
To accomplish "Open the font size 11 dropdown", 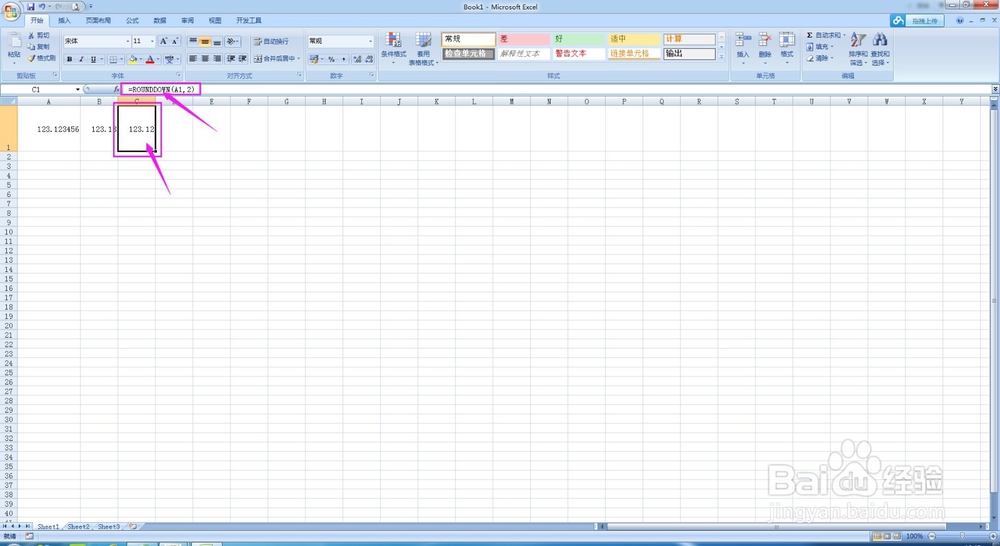I will [152, 41].
